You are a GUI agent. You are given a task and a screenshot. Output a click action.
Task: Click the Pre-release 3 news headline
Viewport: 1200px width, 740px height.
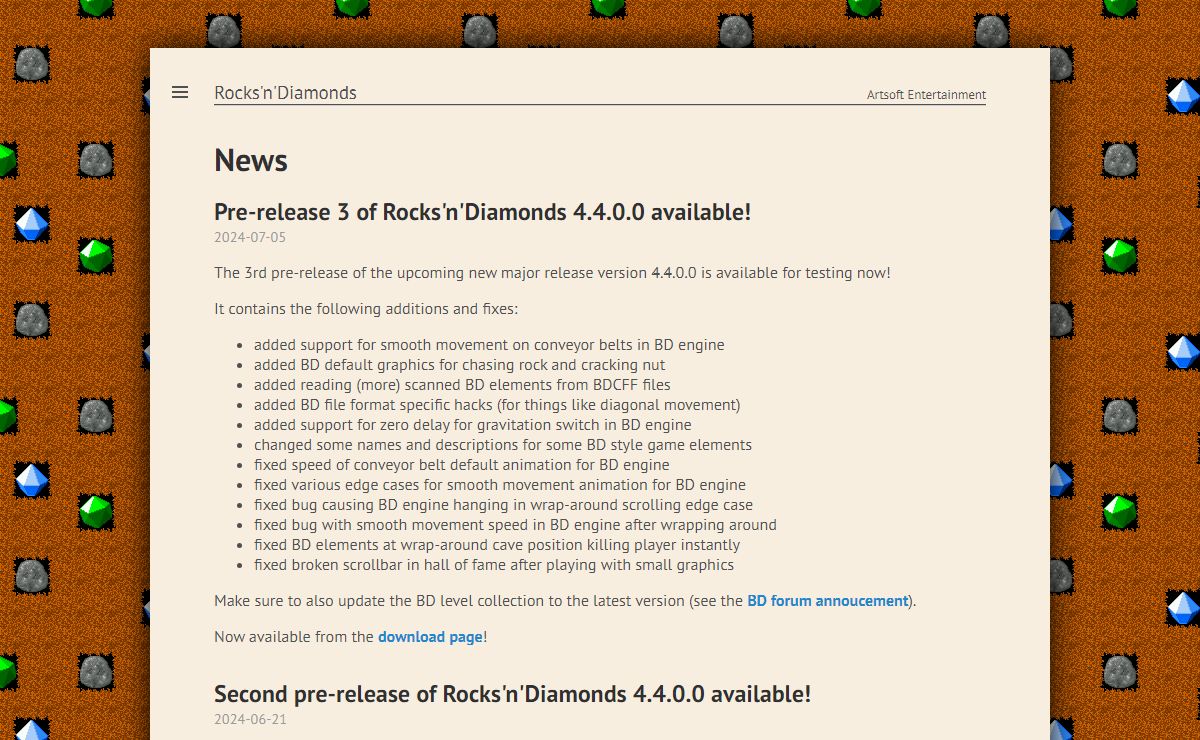pyautogui.click(x=482, y=212)
